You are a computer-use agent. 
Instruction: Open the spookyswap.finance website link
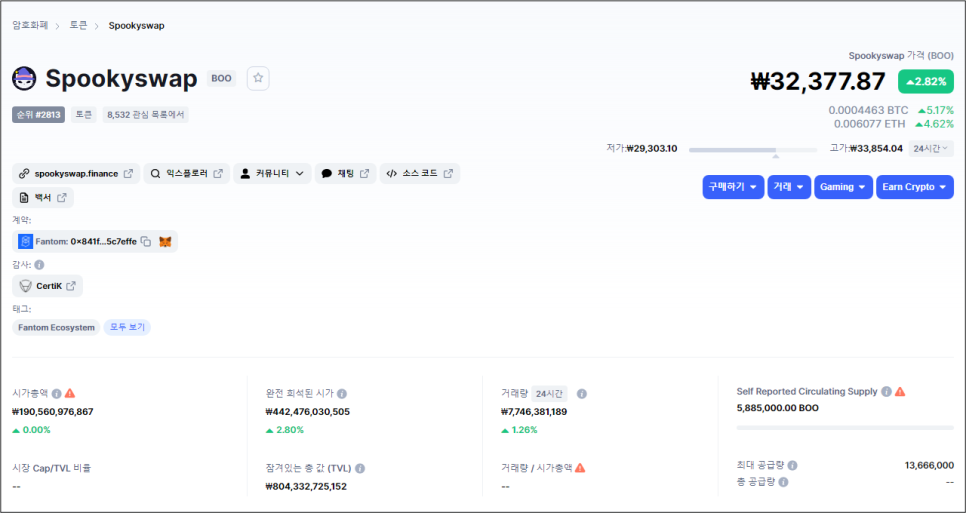point(76,174)
